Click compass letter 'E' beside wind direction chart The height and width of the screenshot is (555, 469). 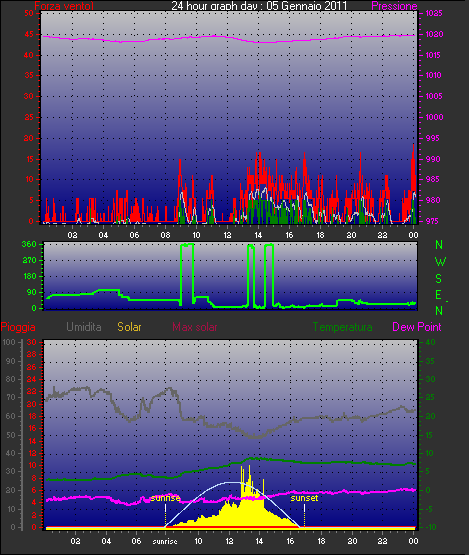tap(438, 295)
